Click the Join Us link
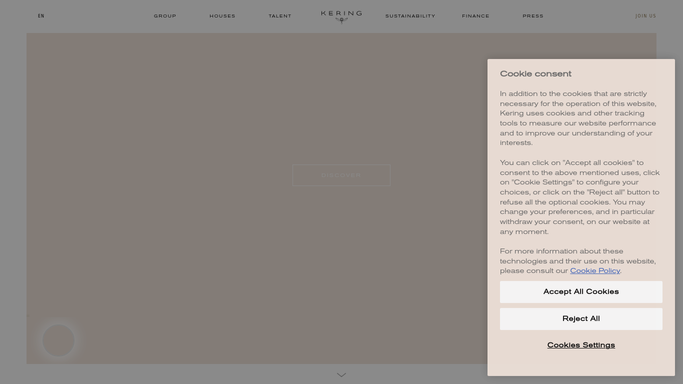683x384 pixels. pyautogui.click(x=645, y=16)
